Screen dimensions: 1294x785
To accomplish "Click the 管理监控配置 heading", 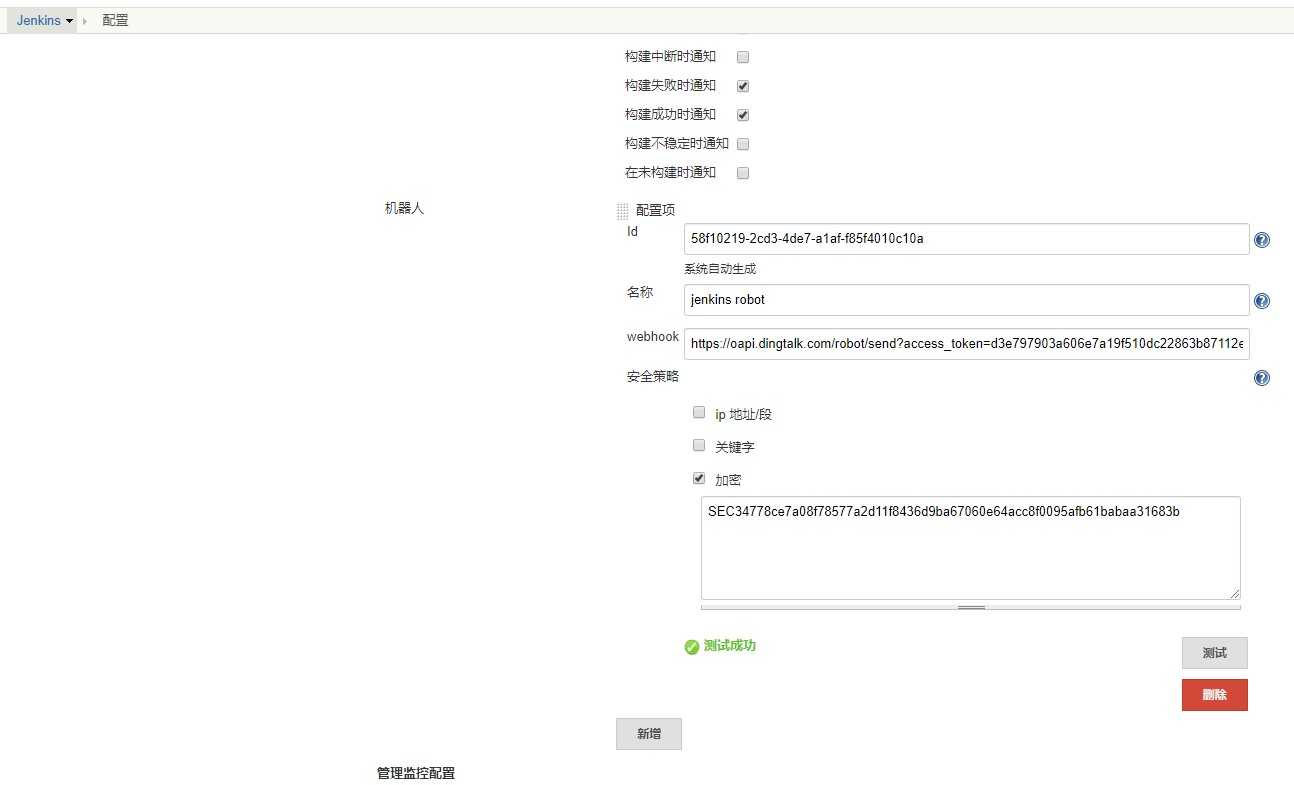I will (415, 773).
